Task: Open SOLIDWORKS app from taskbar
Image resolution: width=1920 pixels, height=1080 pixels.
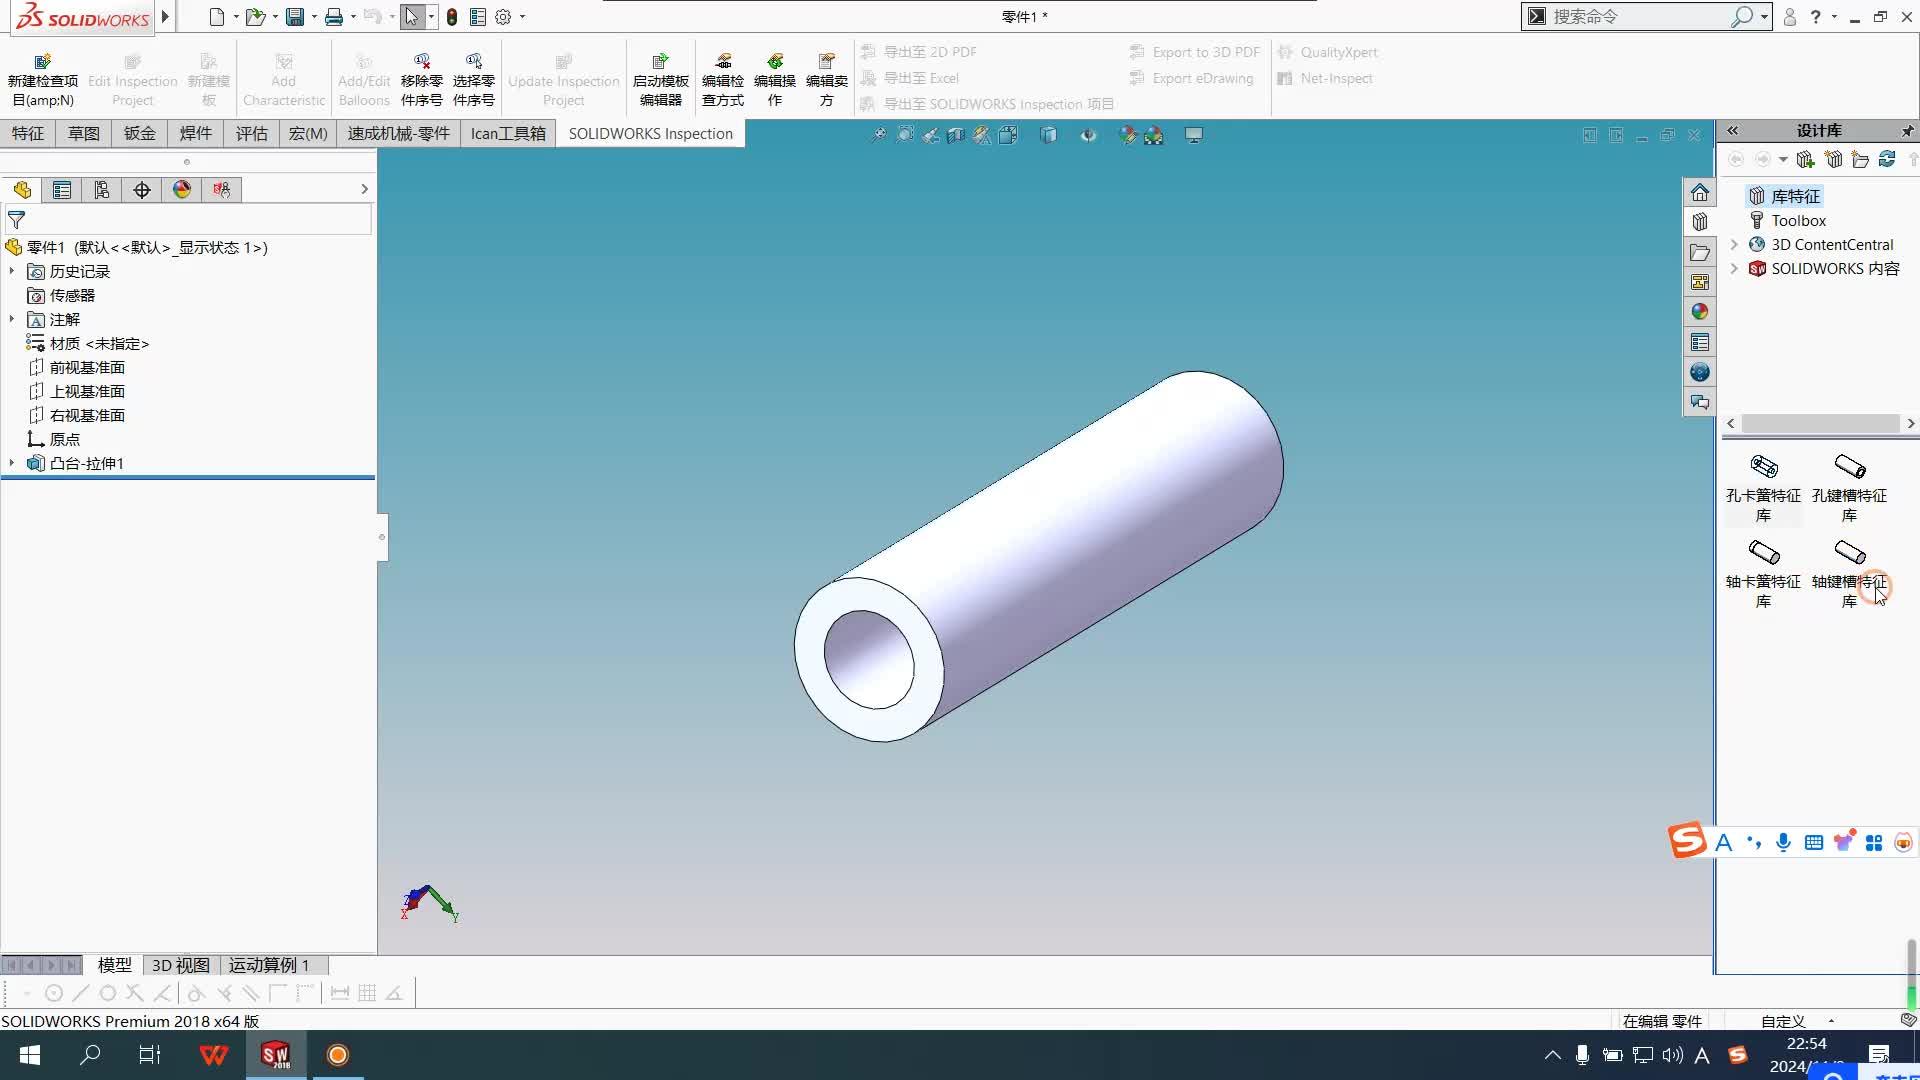Action: [274, 1055]
